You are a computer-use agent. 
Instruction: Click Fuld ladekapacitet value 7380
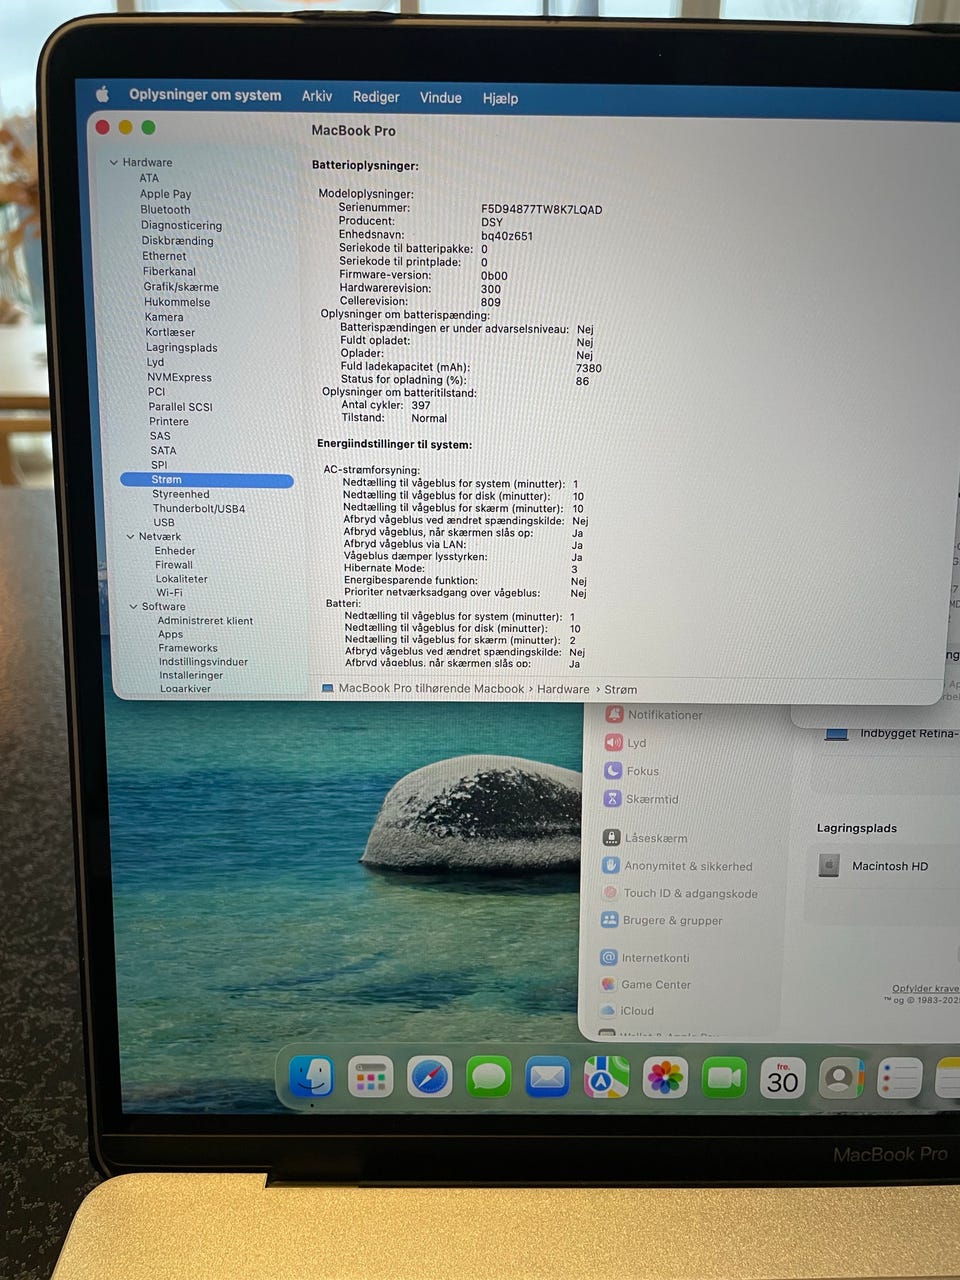pyautogui.click(x=589, y=368)
